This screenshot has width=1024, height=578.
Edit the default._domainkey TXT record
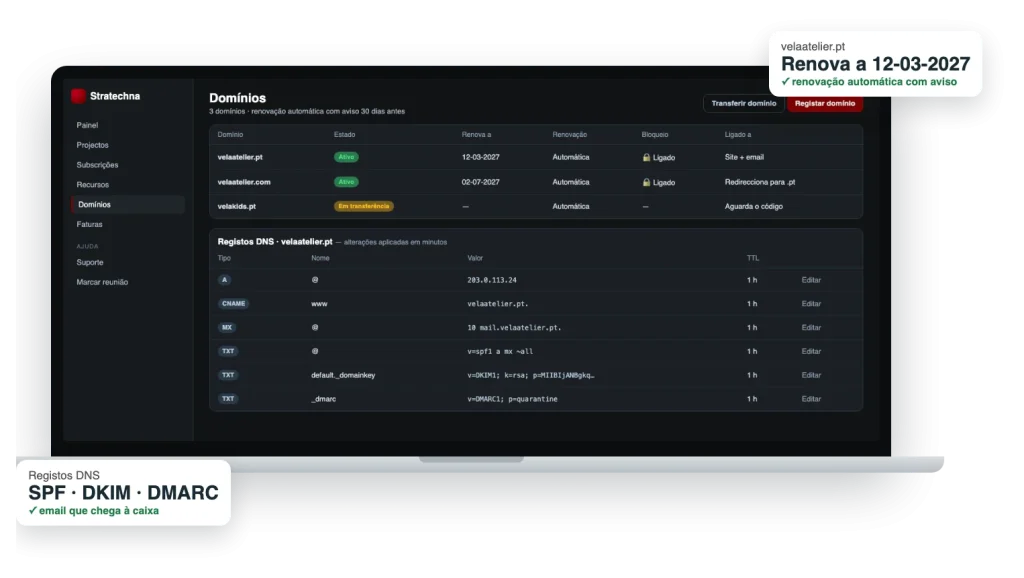(x=811, y=375)
